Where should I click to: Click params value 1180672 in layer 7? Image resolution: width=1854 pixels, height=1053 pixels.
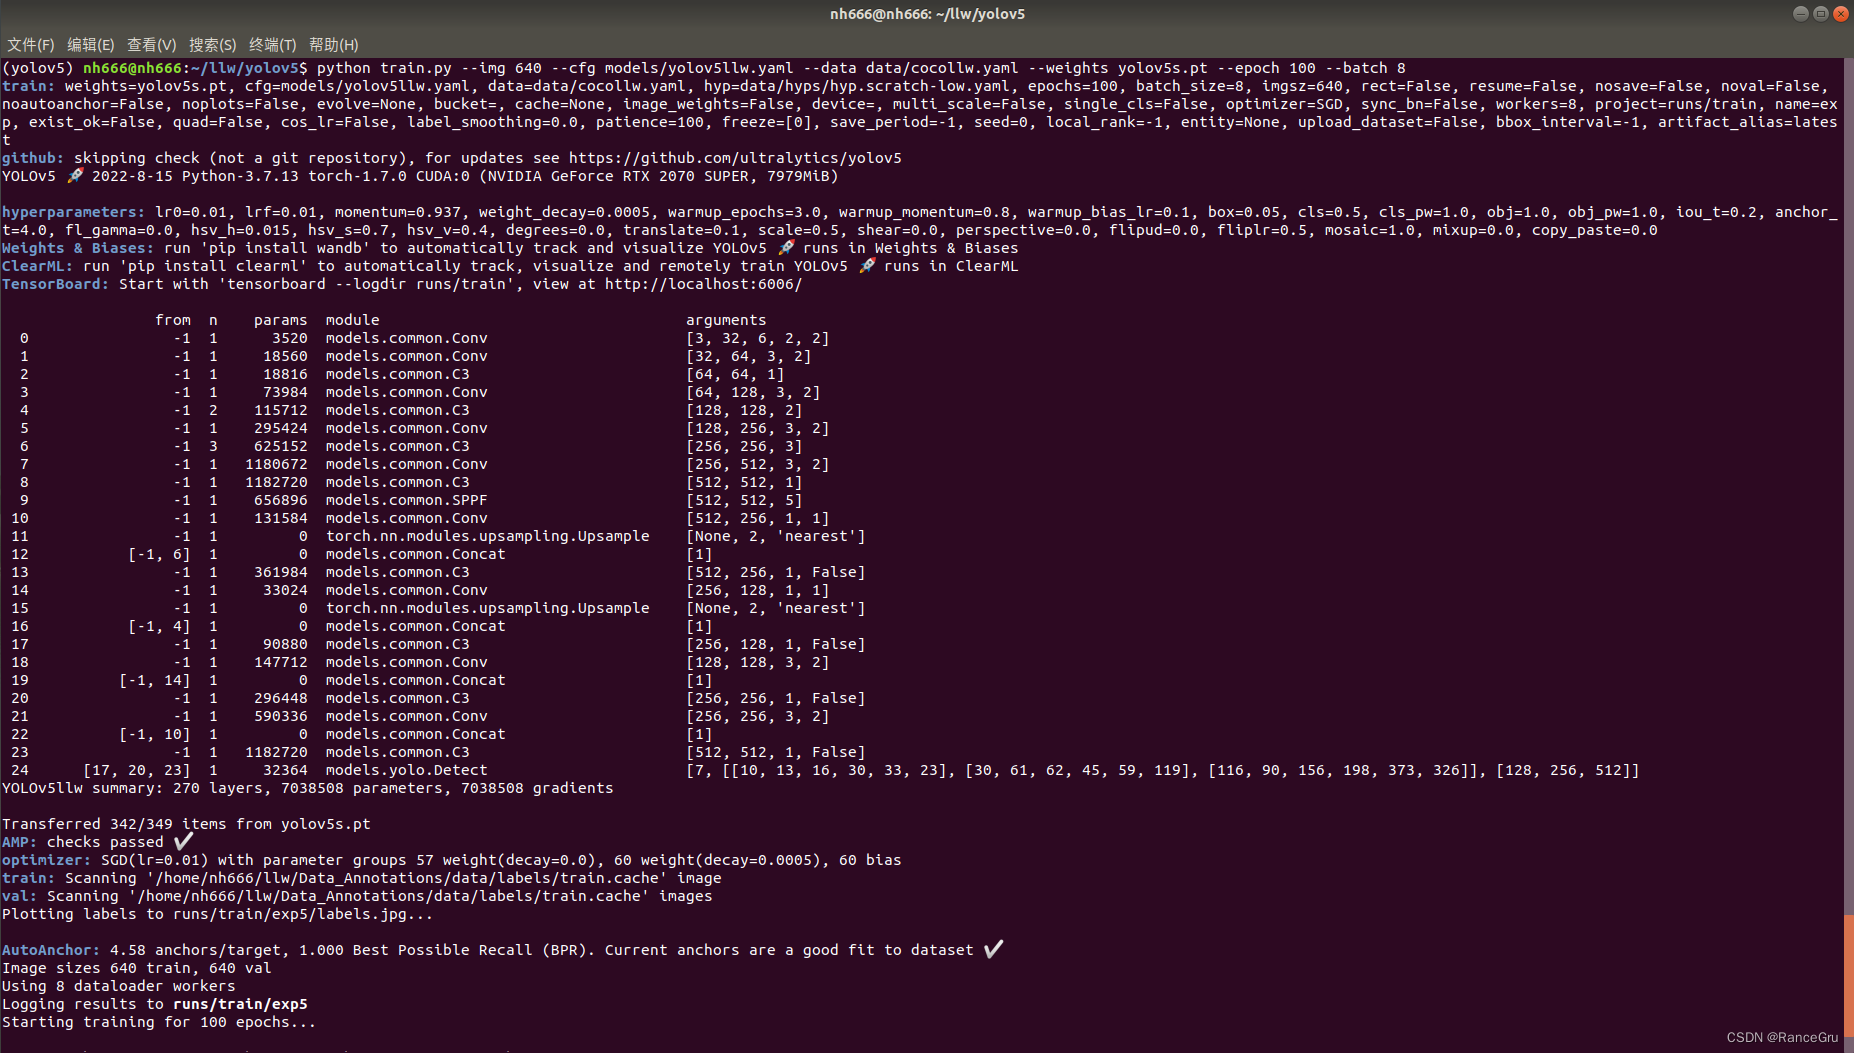pyautogui.click(x=276, y=464)
